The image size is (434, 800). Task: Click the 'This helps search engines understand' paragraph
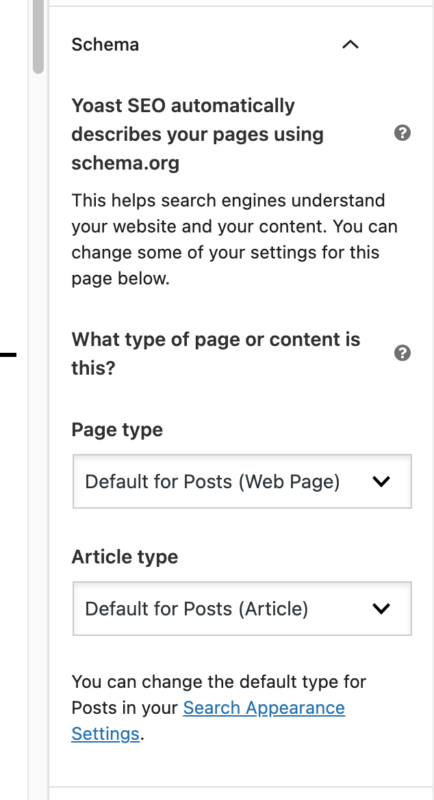235,239
